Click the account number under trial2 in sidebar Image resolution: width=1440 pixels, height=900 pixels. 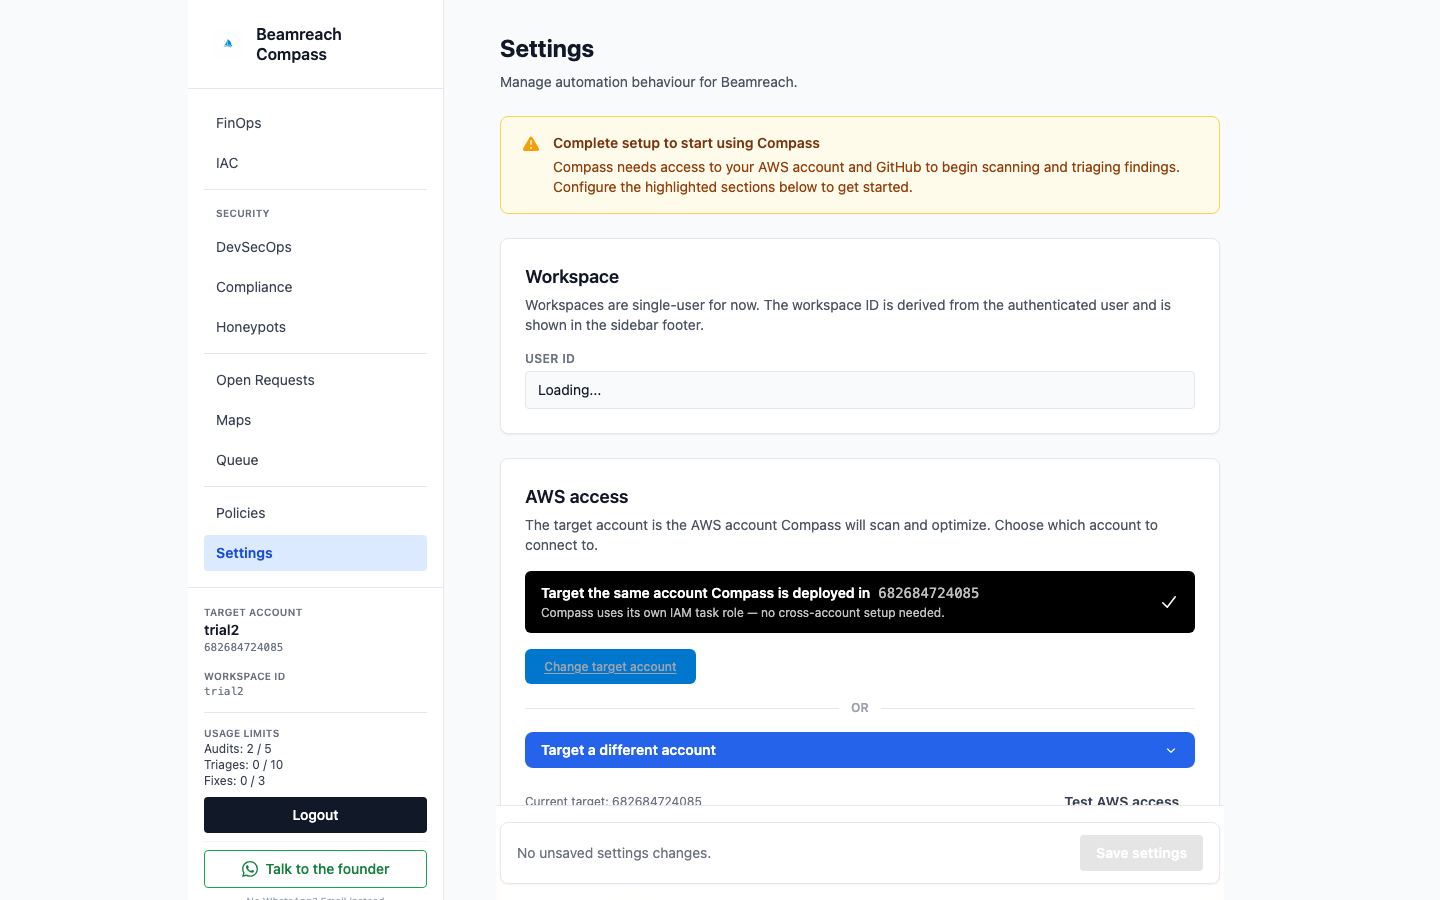(x=243, y=647)
